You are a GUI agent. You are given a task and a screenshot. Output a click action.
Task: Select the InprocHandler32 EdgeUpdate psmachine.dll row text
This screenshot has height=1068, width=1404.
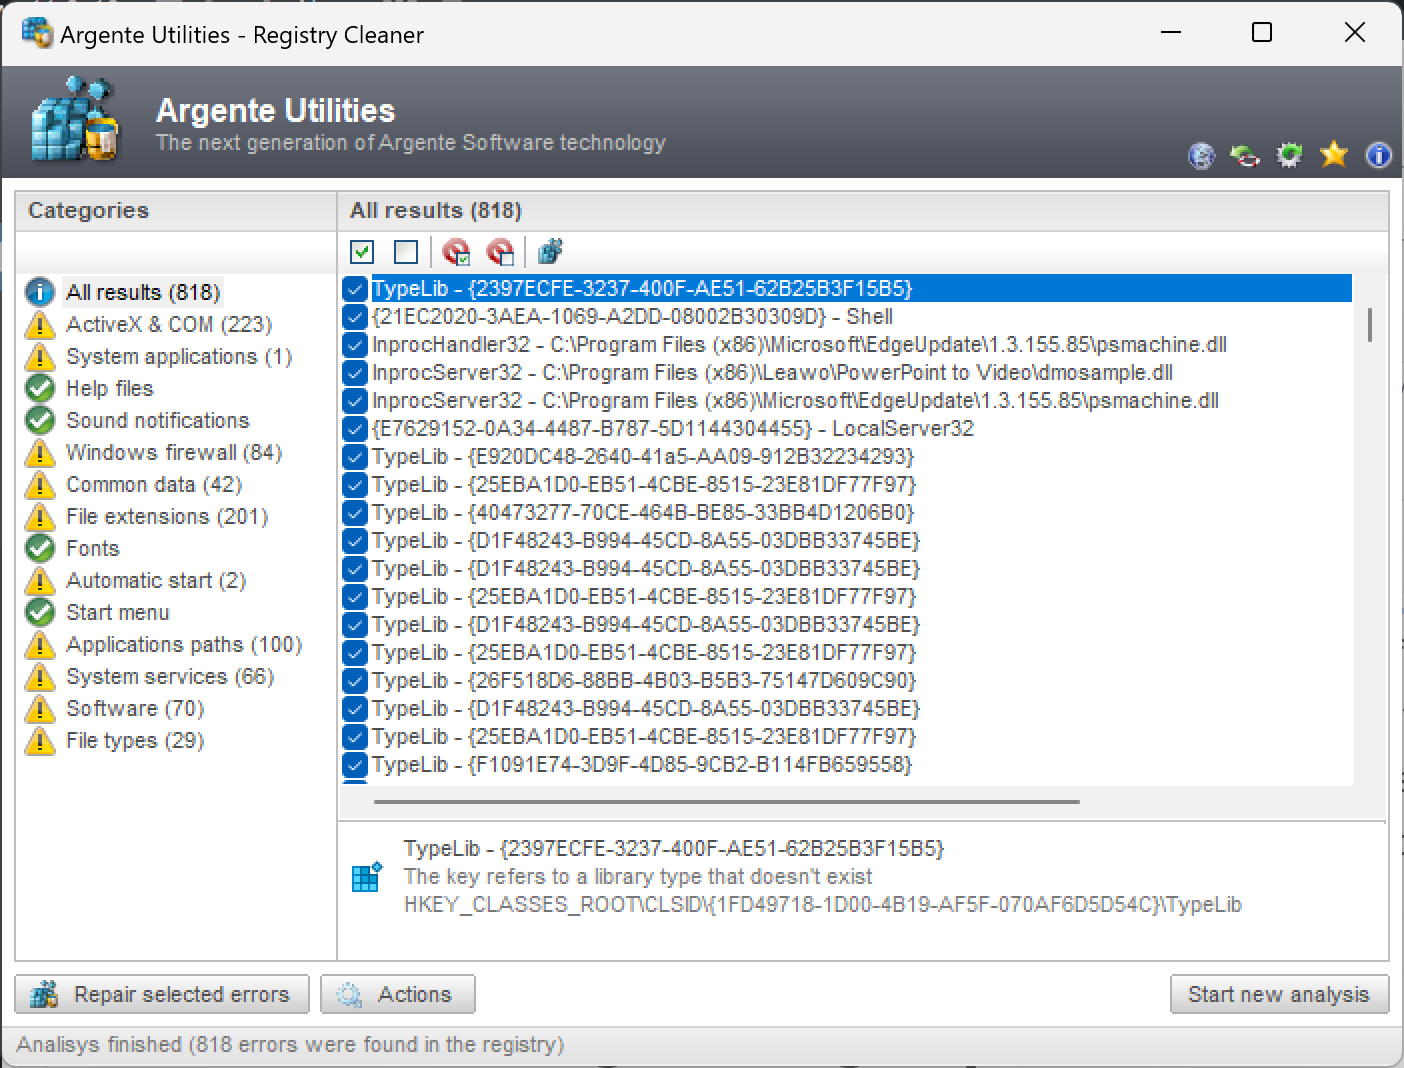(799, 345)
